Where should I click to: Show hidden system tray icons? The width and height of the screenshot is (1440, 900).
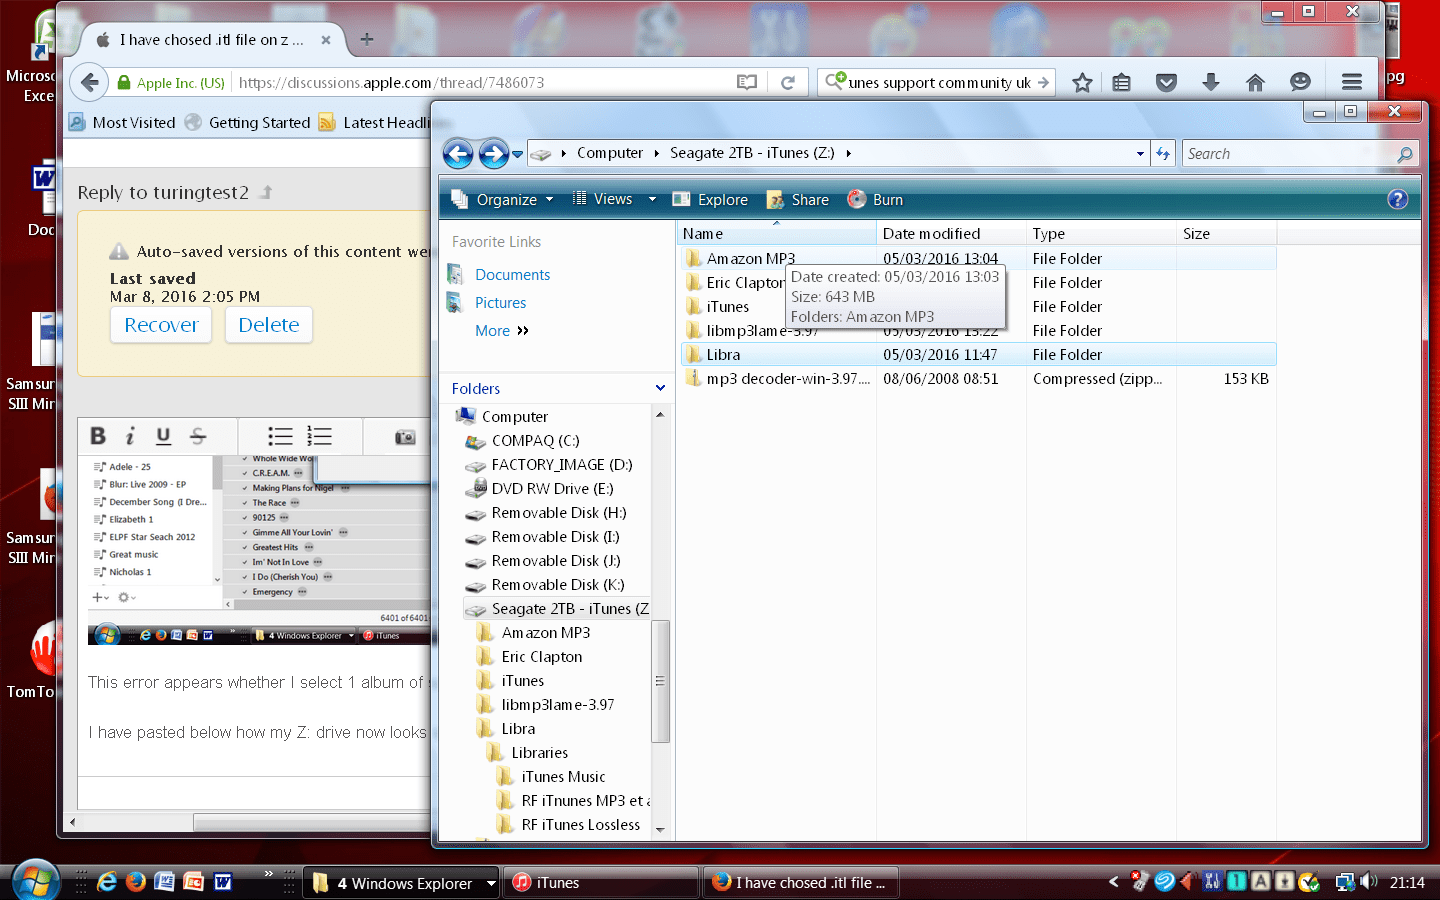[x=1114, y=882]
